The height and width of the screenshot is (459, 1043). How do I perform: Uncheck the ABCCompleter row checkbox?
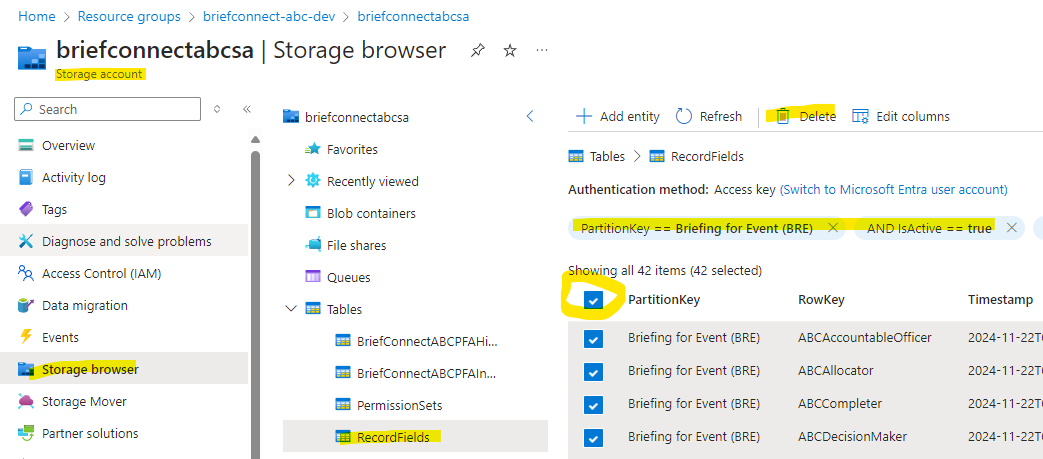(x=593, y=404)
